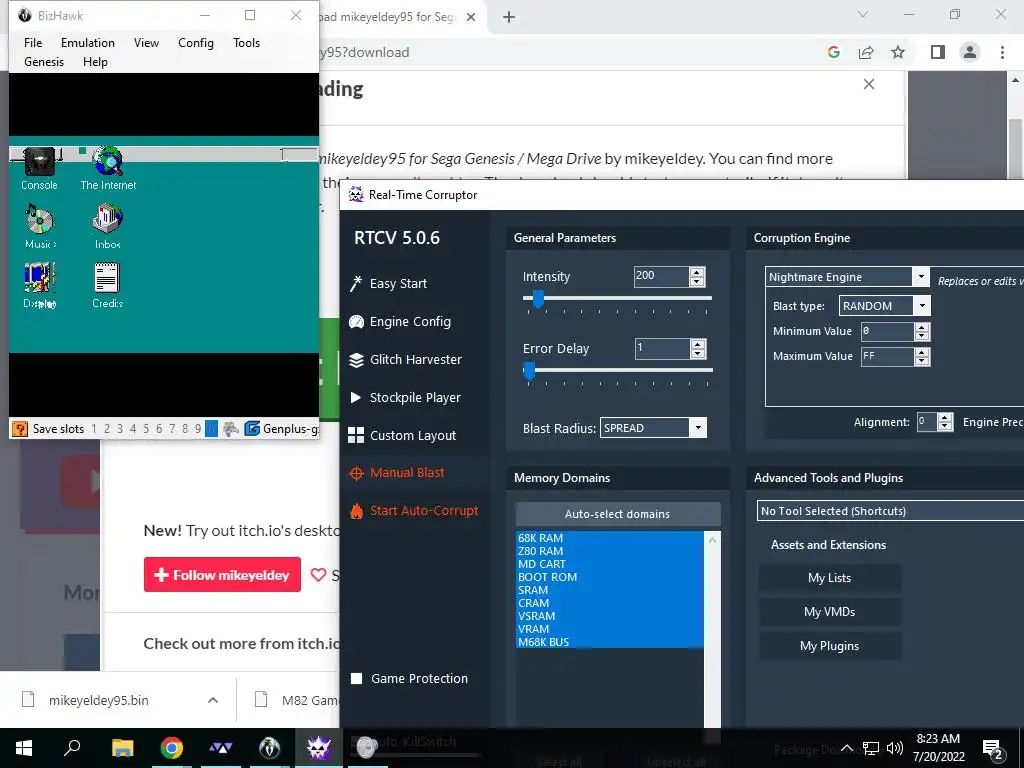Open the BizHawk Help menu
Screen dimensions: 1024x768
[95, 61]
